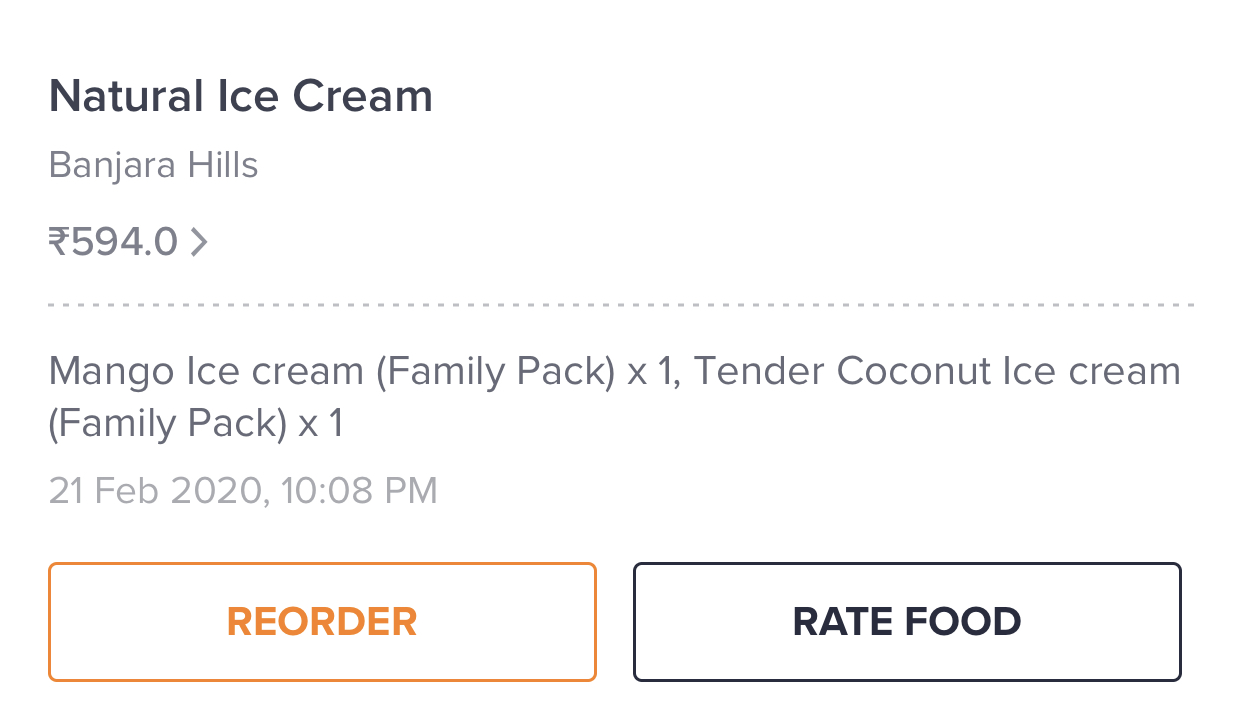Tap the REORDER button
This screenshot has width=1242, height=724.
click(322, 622)
